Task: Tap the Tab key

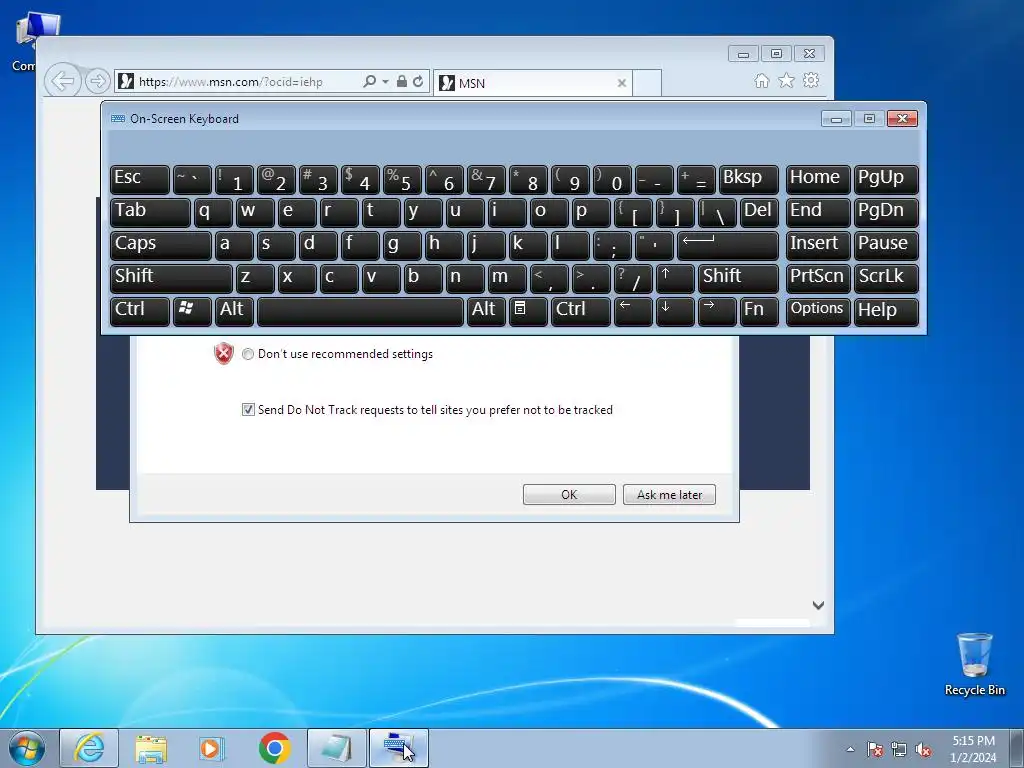Action: 150,212
